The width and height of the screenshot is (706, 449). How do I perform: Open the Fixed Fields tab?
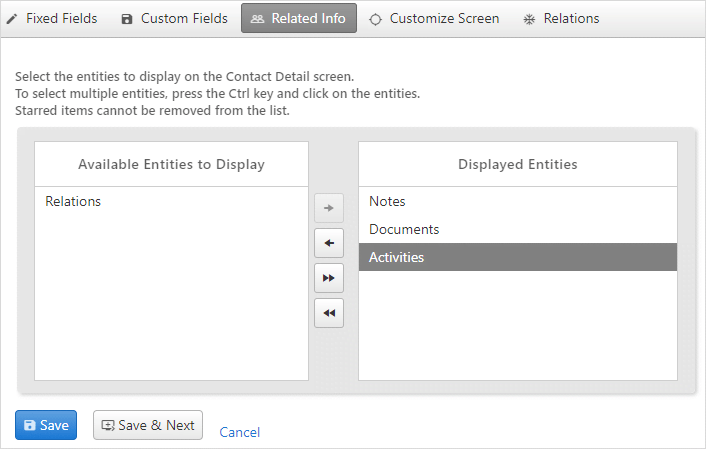click(x=52, y=18)
